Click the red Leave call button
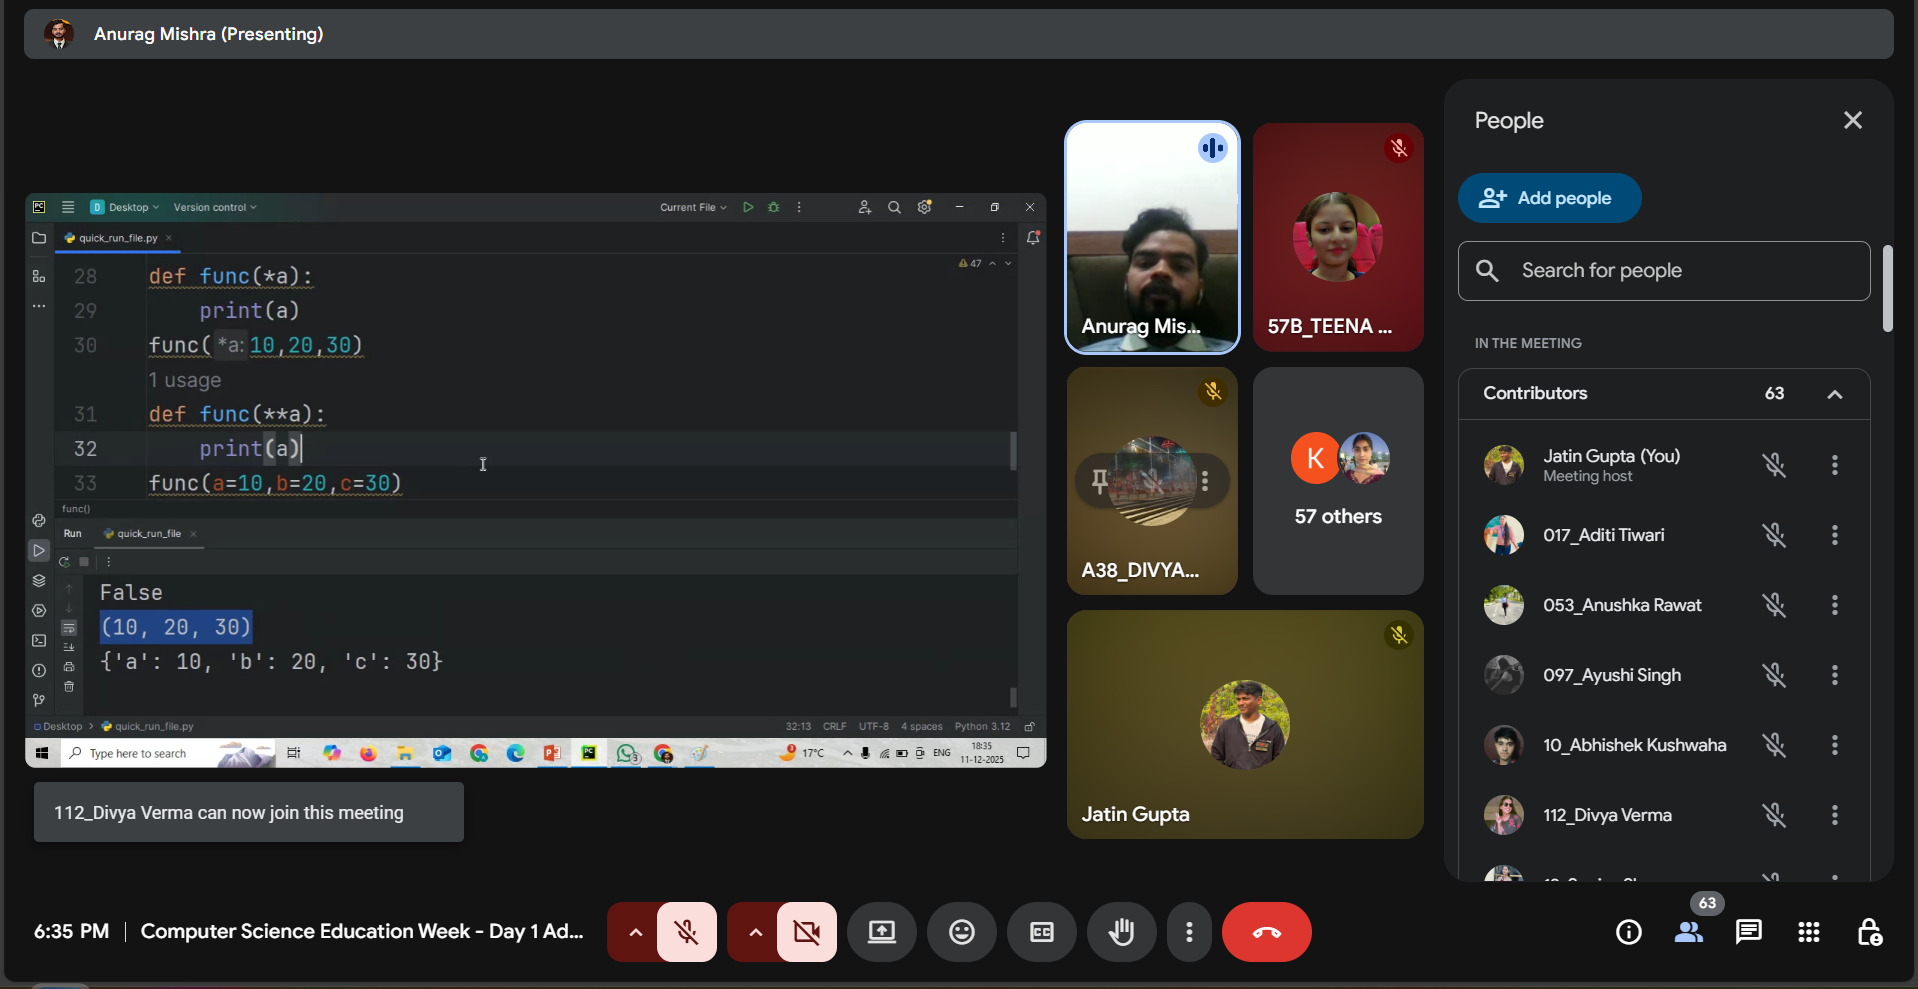The image size is (1918, 989). click(1266, 932)
